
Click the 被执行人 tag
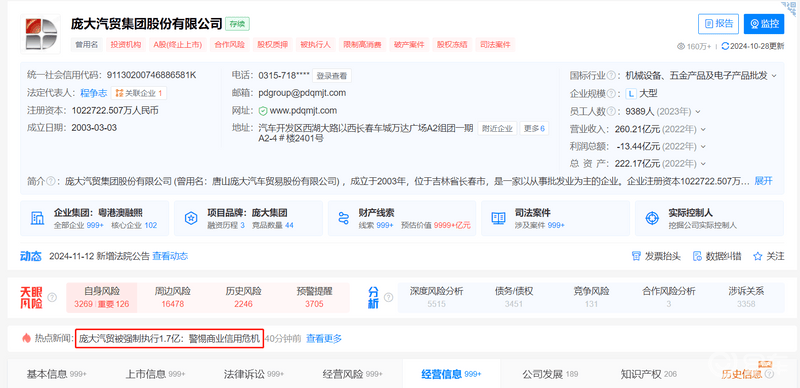315,45
